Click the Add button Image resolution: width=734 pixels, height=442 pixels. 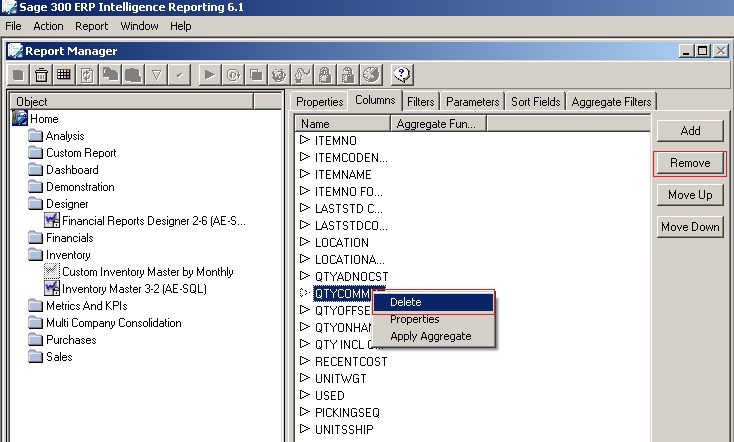click(x=690, y=131)
